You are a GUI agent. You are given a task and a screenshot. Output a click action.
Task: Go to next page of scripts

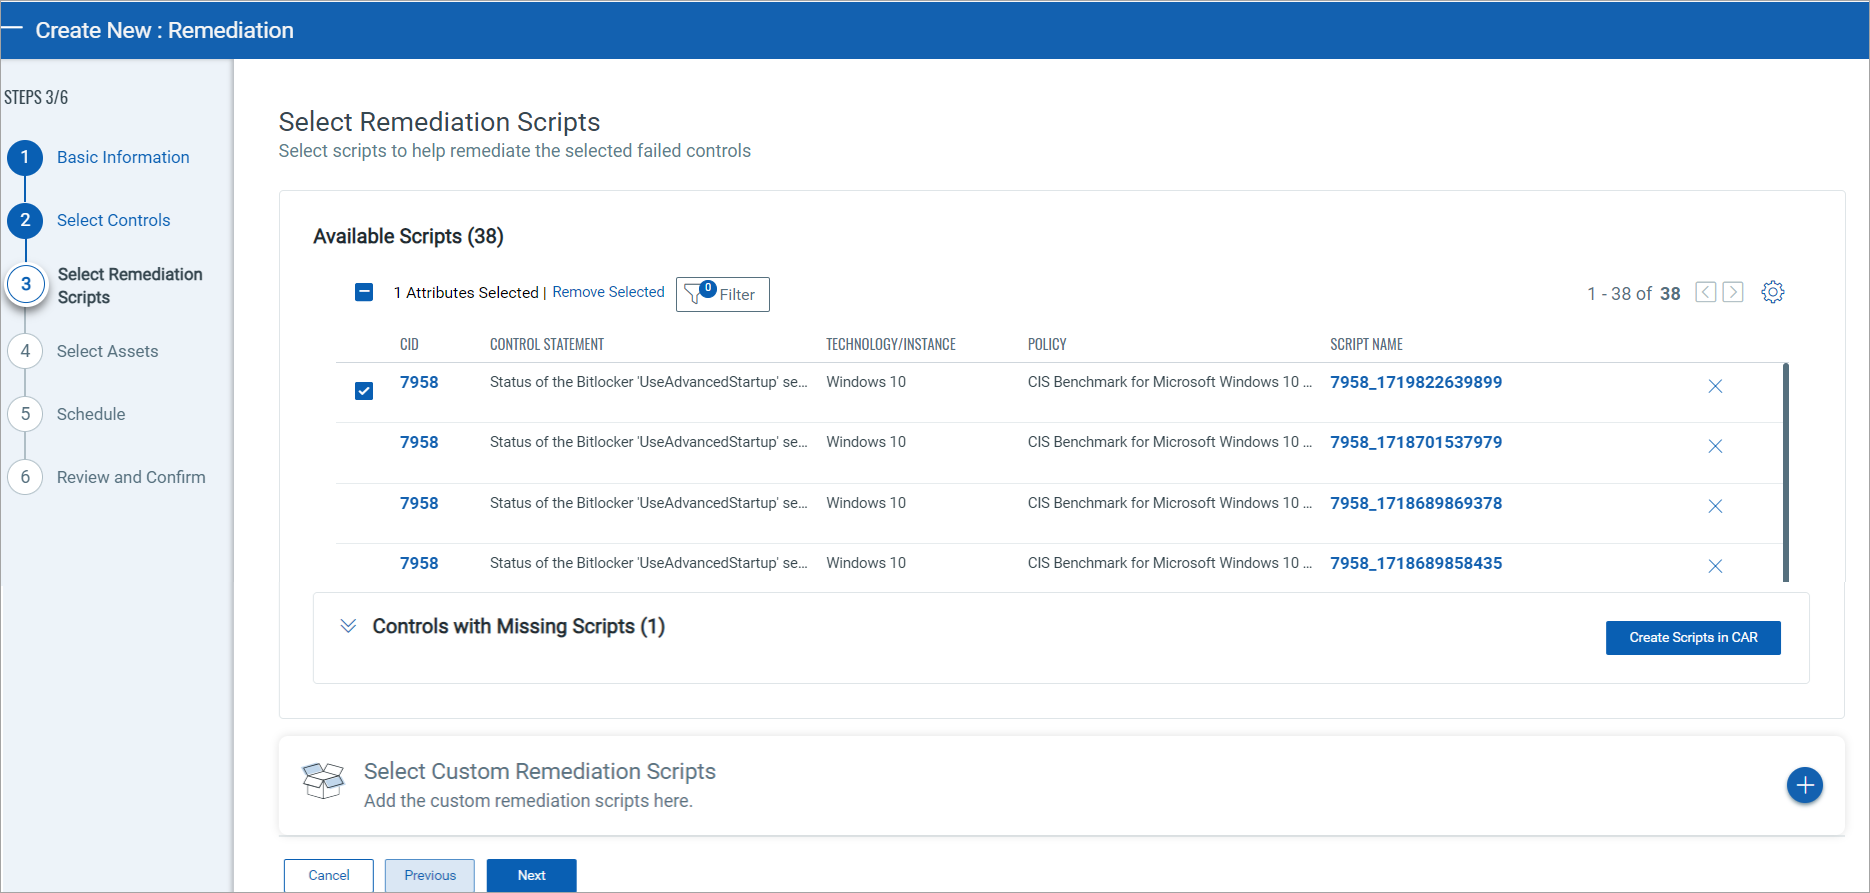click(x=1733, y=292)
